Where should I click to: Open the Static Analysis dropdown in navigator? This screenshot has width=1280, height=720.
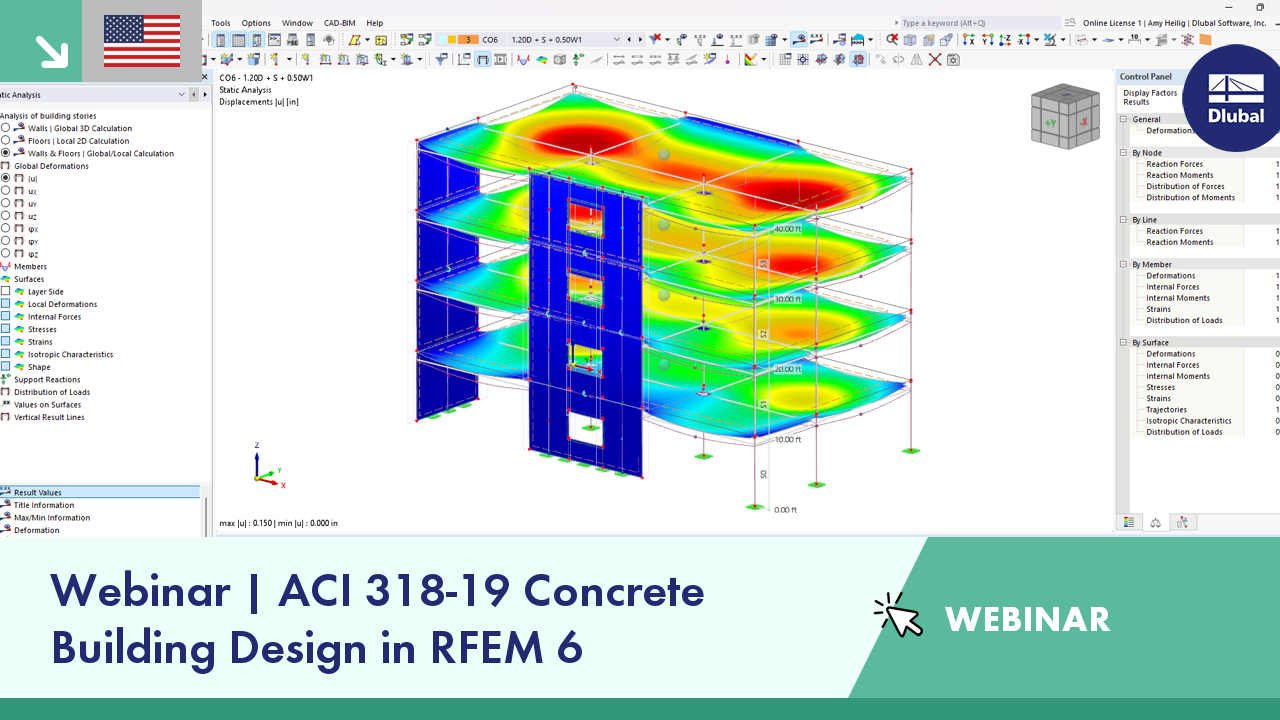181,95
